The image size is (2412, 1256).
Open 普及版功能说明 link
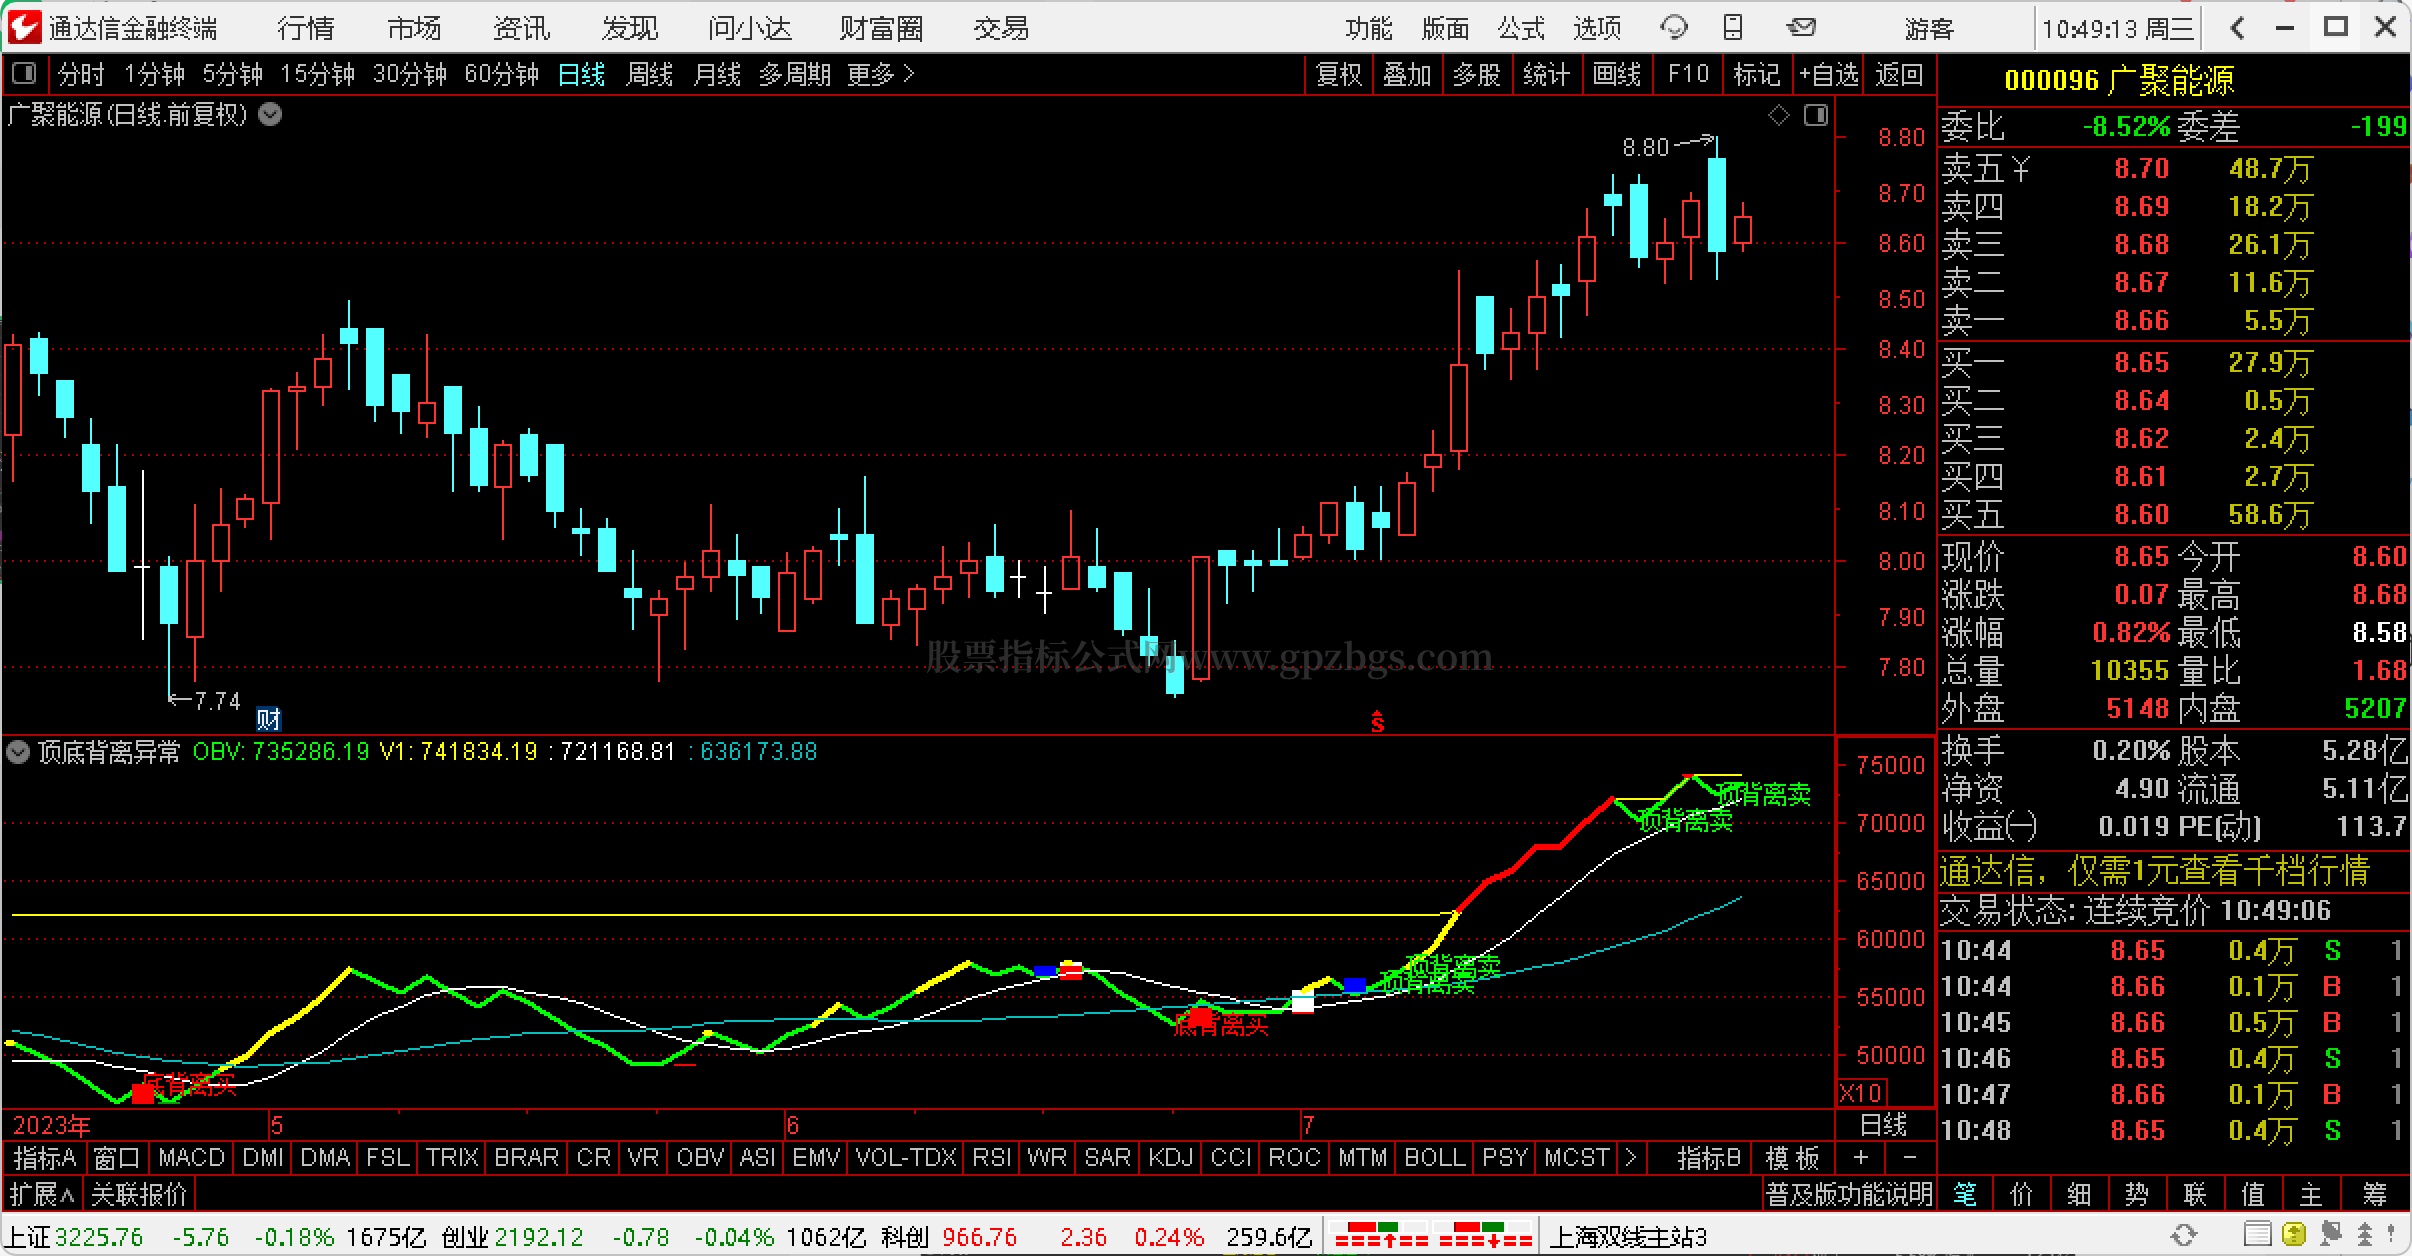[1849, 1194]
